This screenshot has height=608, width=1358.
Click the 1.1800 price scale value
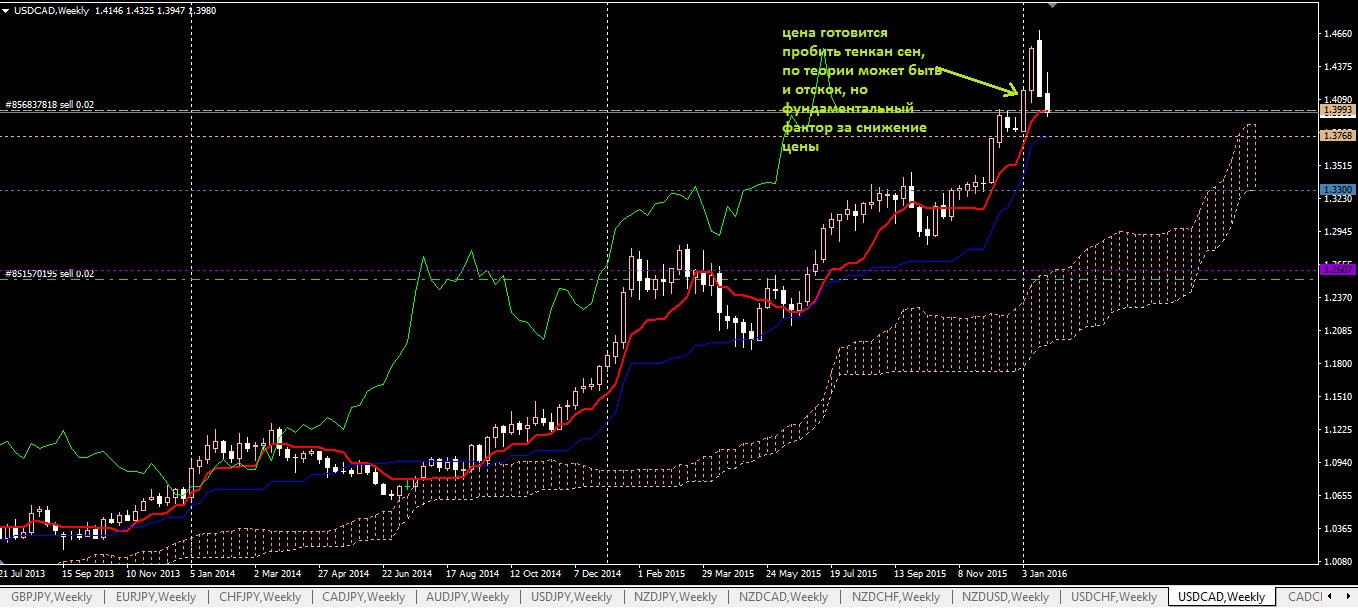pyautogui.click(x=1337, y=364)
